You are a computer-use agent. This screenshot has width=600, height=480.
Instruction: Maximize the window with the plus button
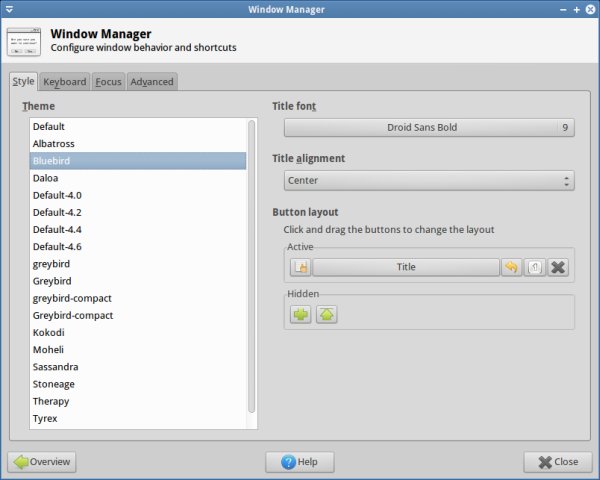577,10
